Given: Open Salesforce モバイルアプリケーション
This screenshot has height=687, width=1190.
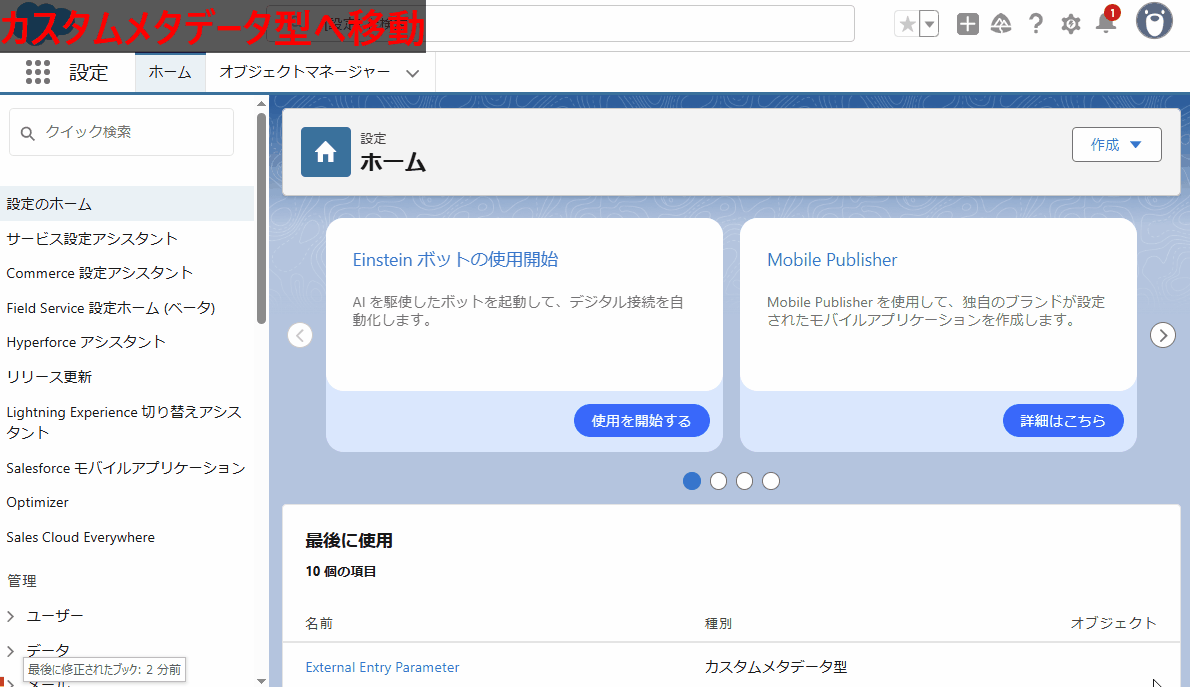Looking at the screenshot, I should (126, 468).
